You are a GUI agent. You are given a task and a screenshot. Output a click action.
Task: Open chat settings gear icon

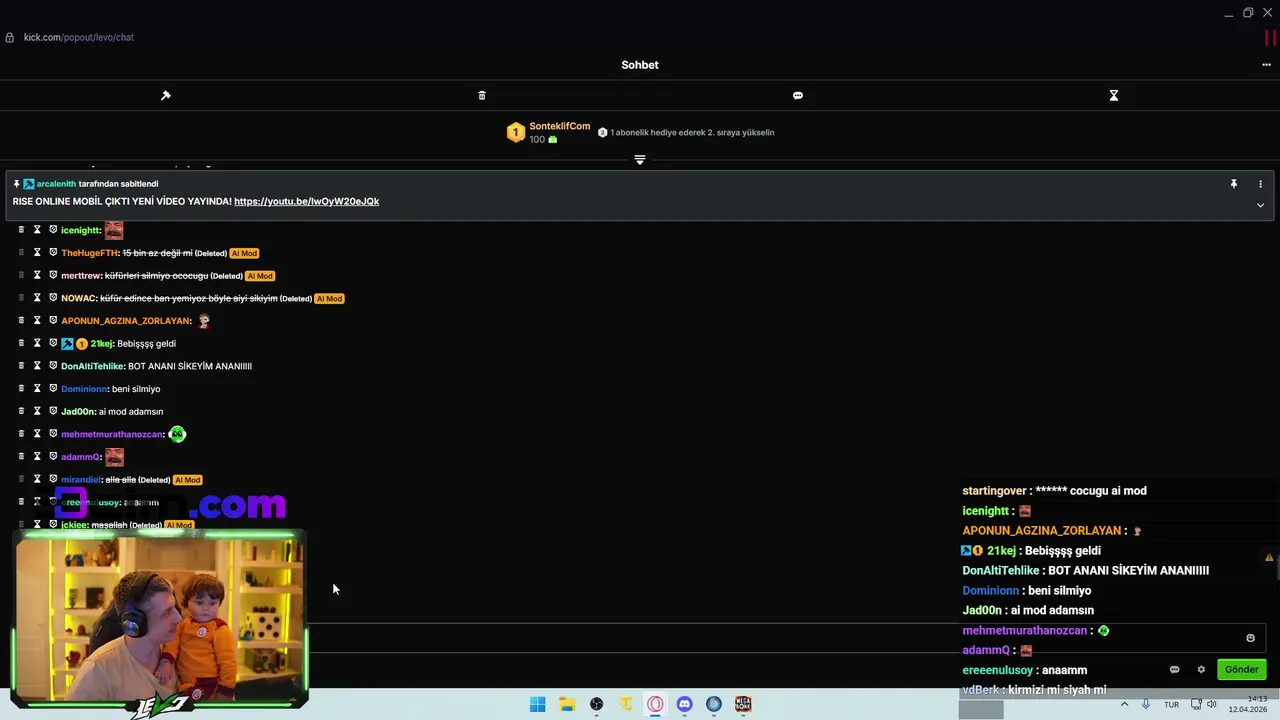coord(1201,670)
